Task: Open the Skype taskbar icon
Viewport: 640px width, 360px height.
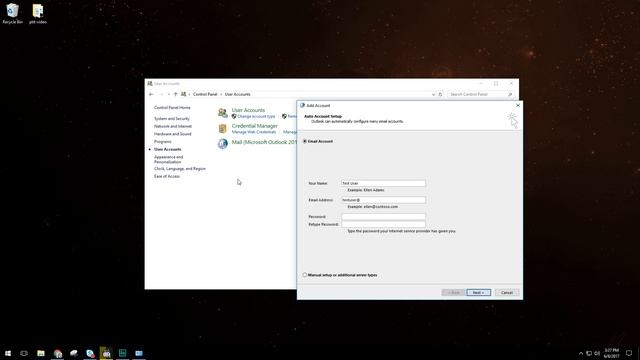Action: point(90,353)
